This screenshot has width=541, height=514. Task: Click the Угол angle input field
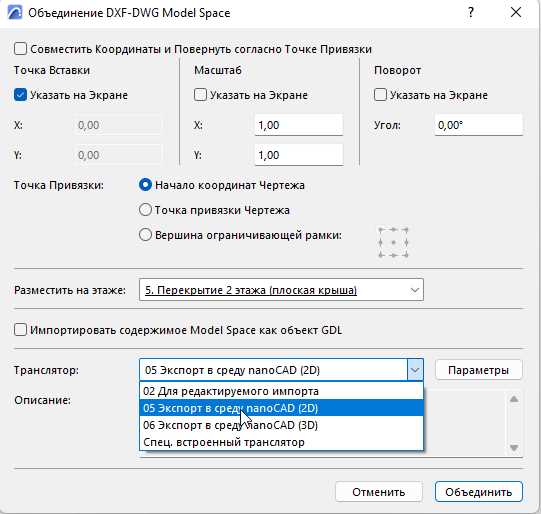479,125
